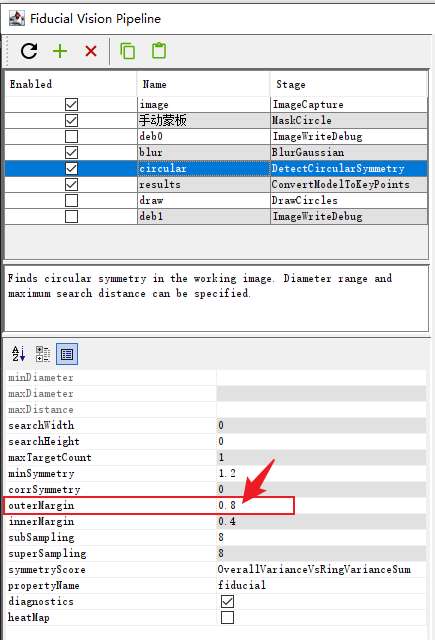The width and height of the screenshot is (435, 640).
Task: Uncheck the diagnostics property
Action: pyautogui.click(x=227, y=601)
